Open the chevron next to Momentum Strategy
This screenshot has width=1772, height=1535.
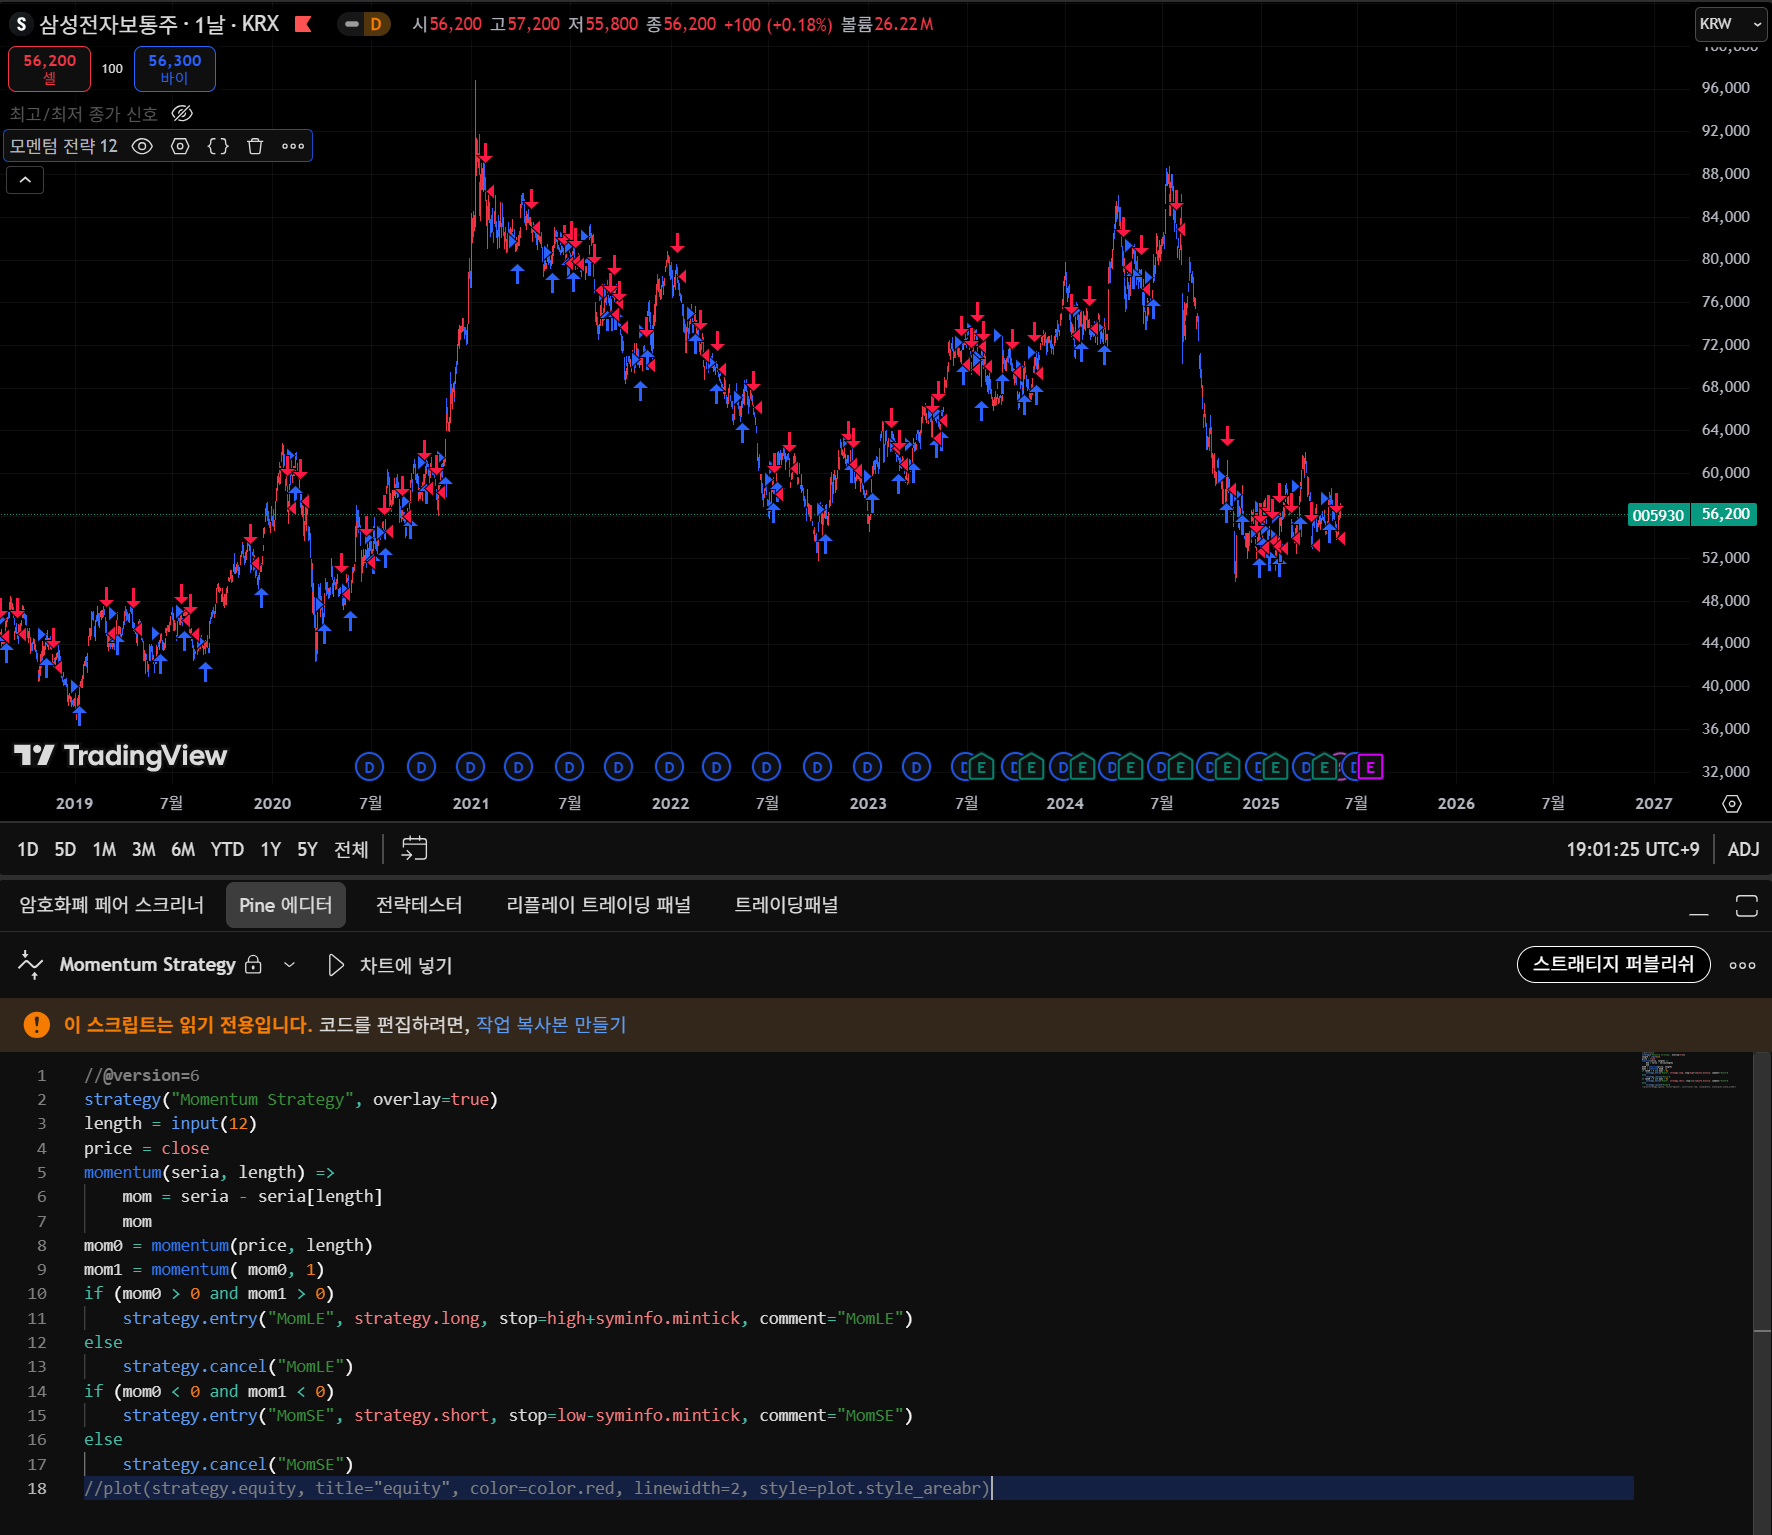click(290, 964)
